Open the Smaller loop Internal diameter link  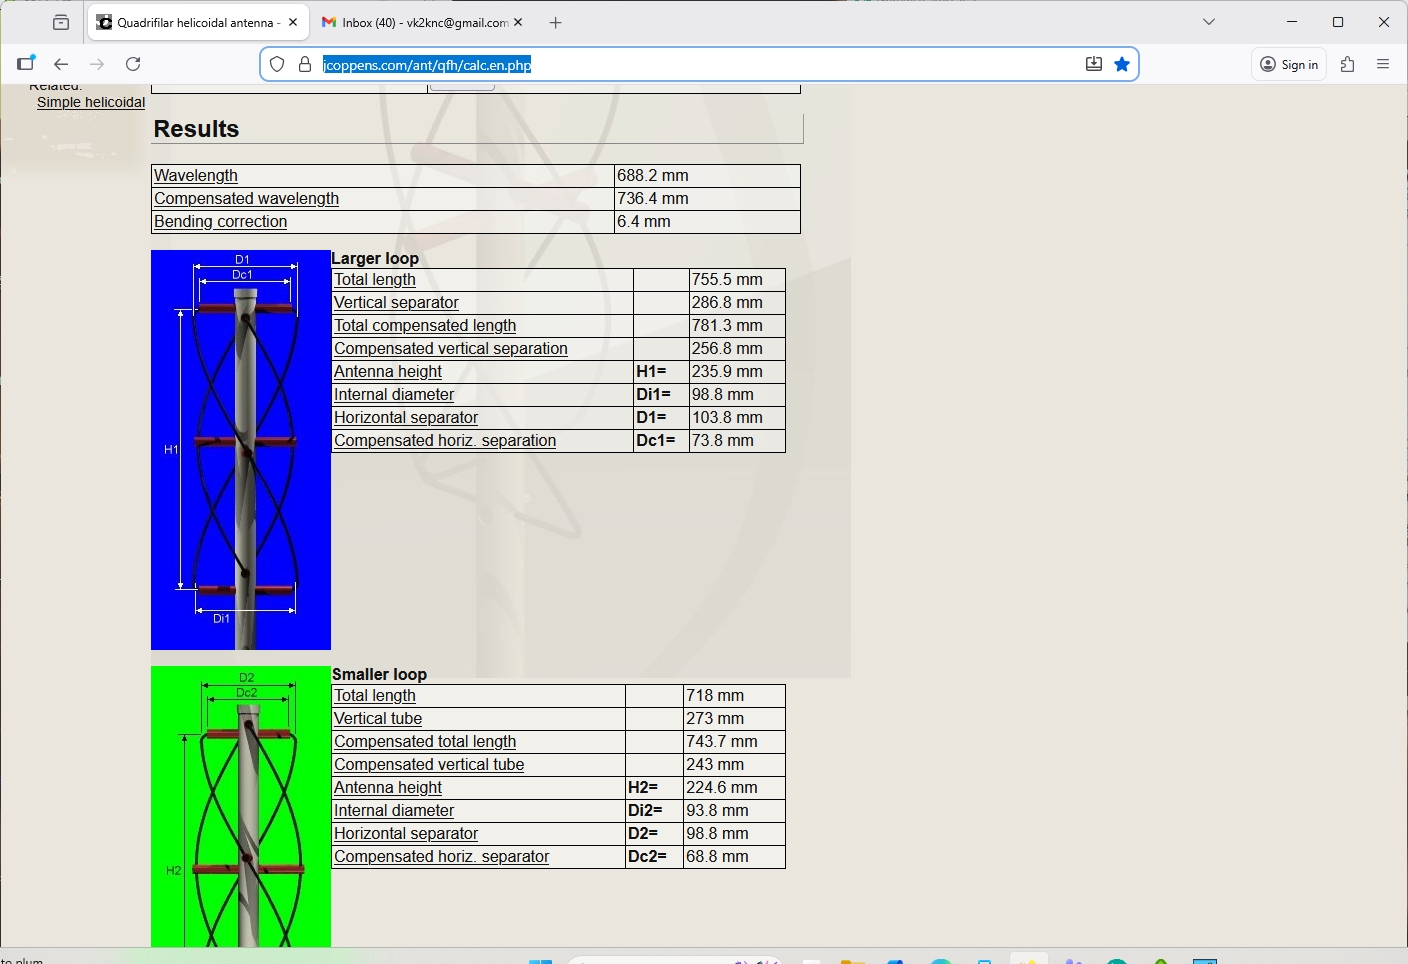(394, 810)
